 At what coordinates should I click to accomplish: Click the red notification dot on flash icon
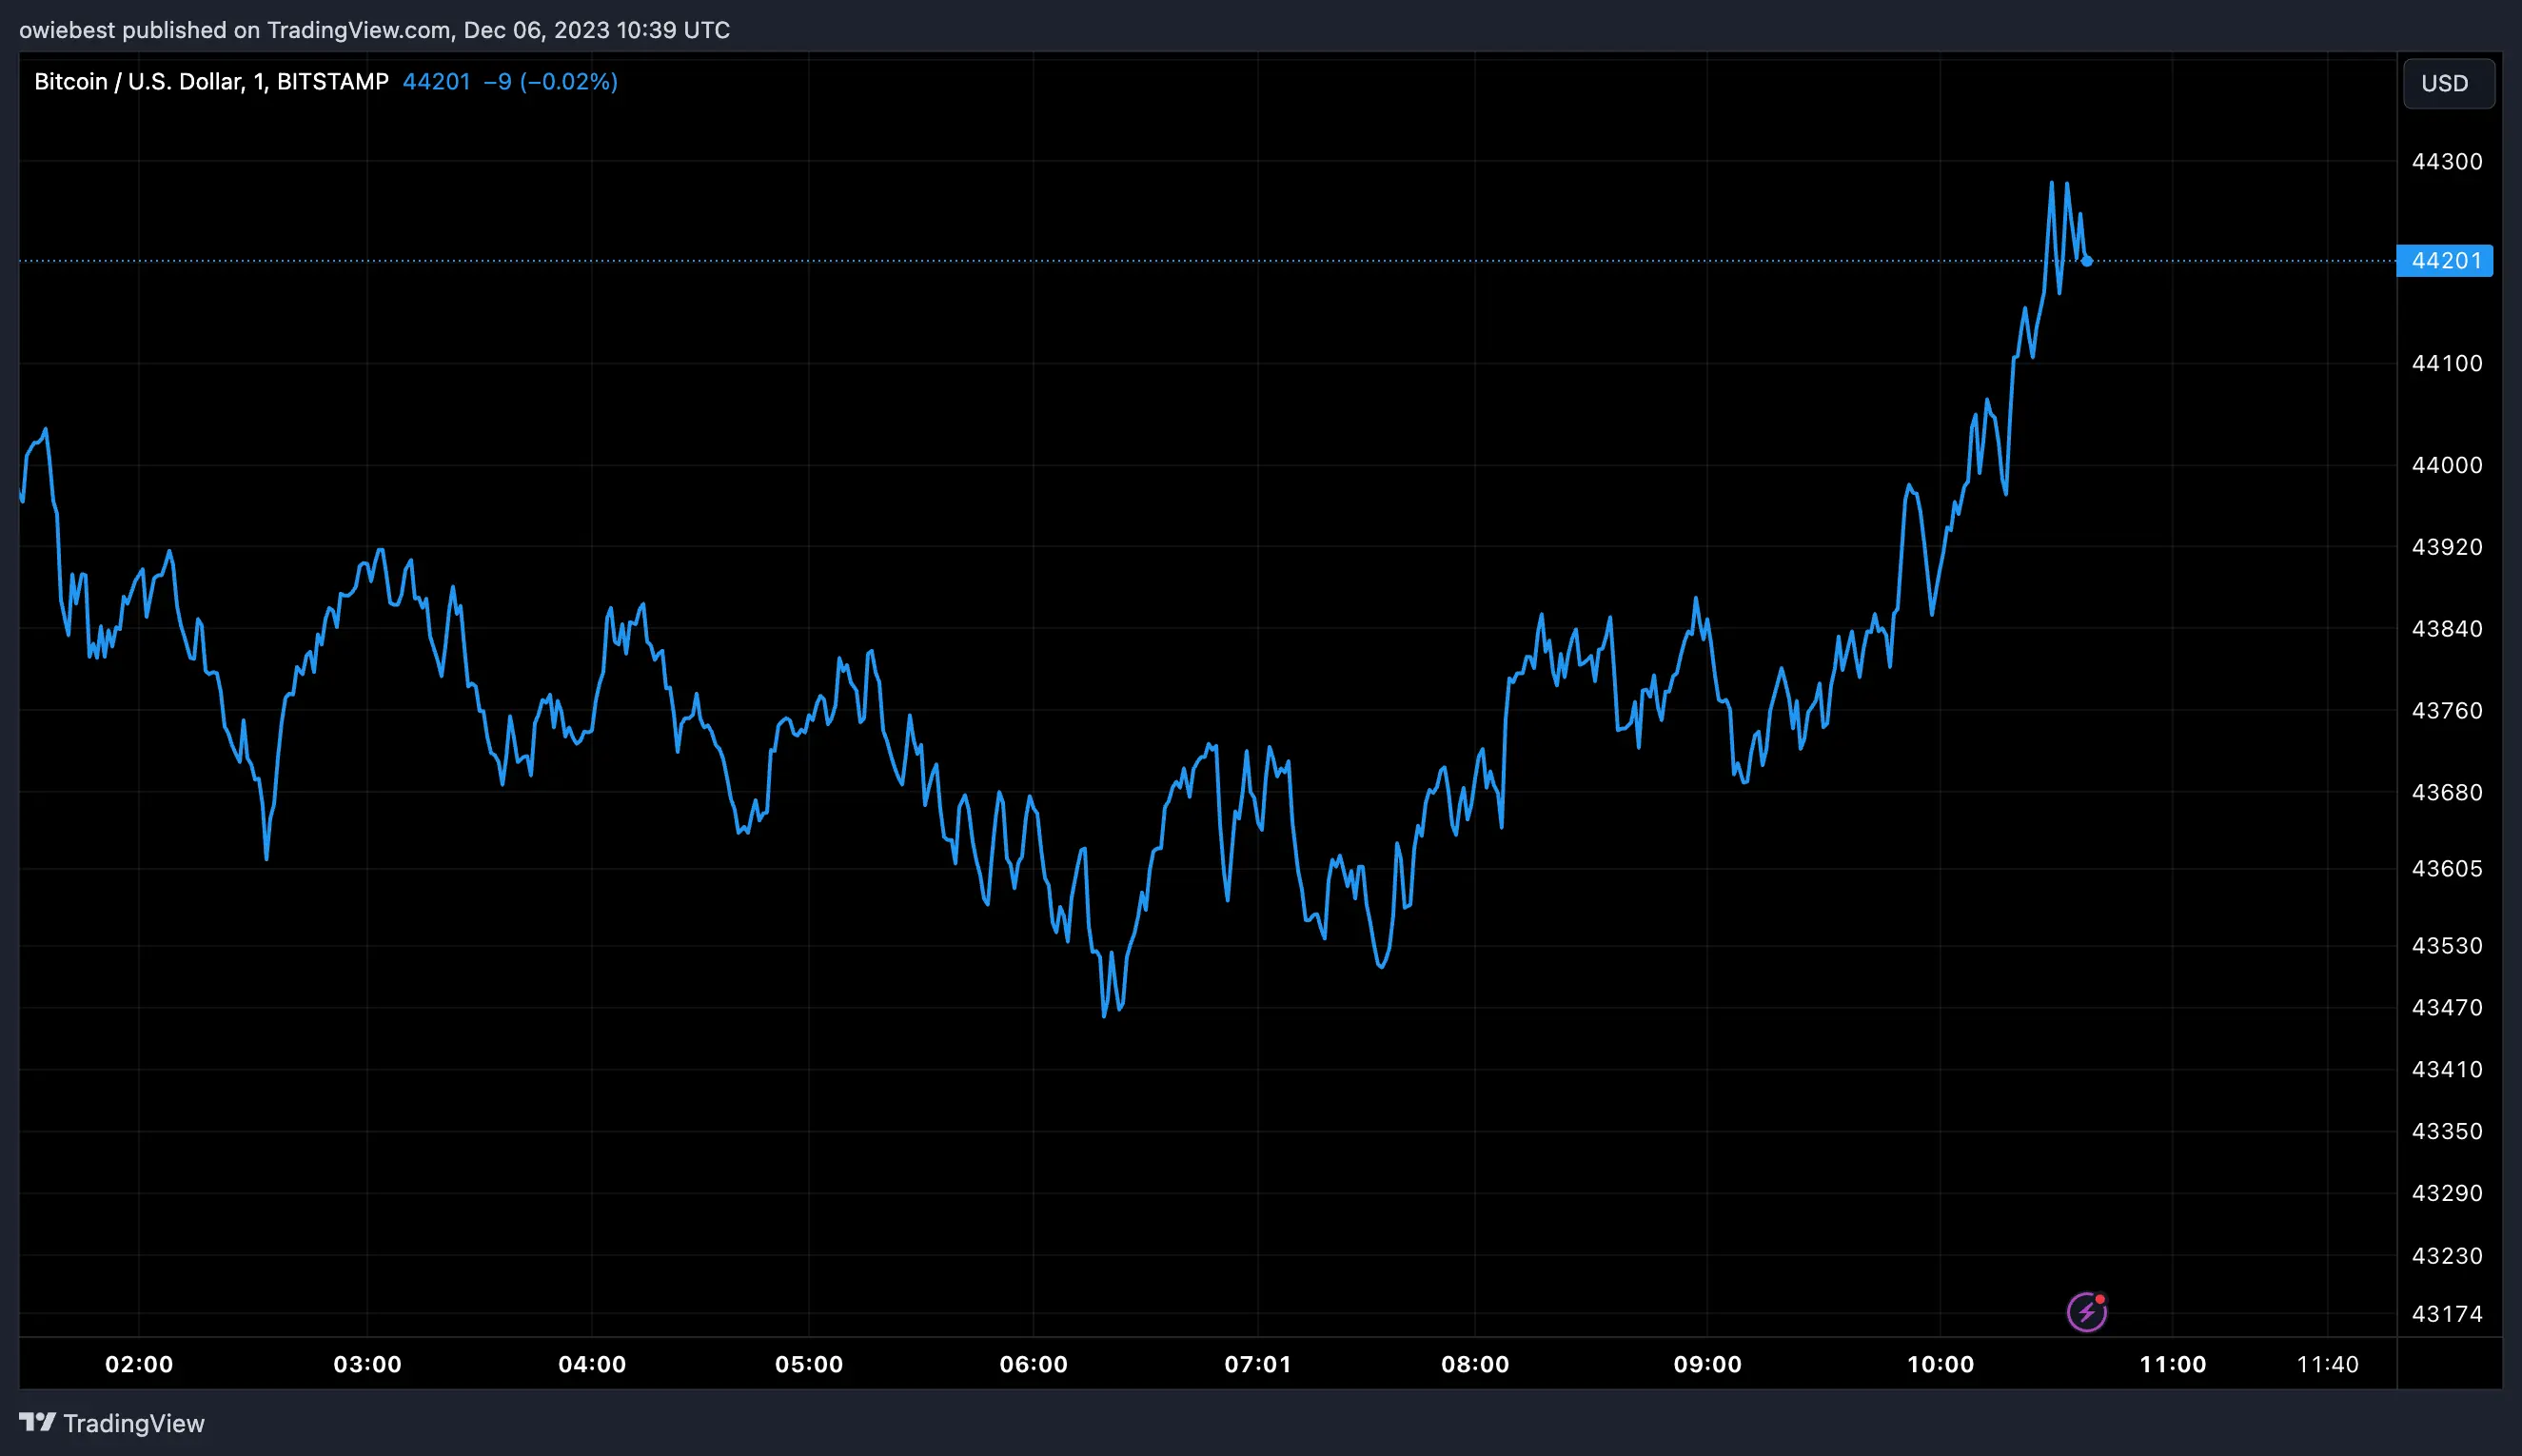coord(2100,1299)
